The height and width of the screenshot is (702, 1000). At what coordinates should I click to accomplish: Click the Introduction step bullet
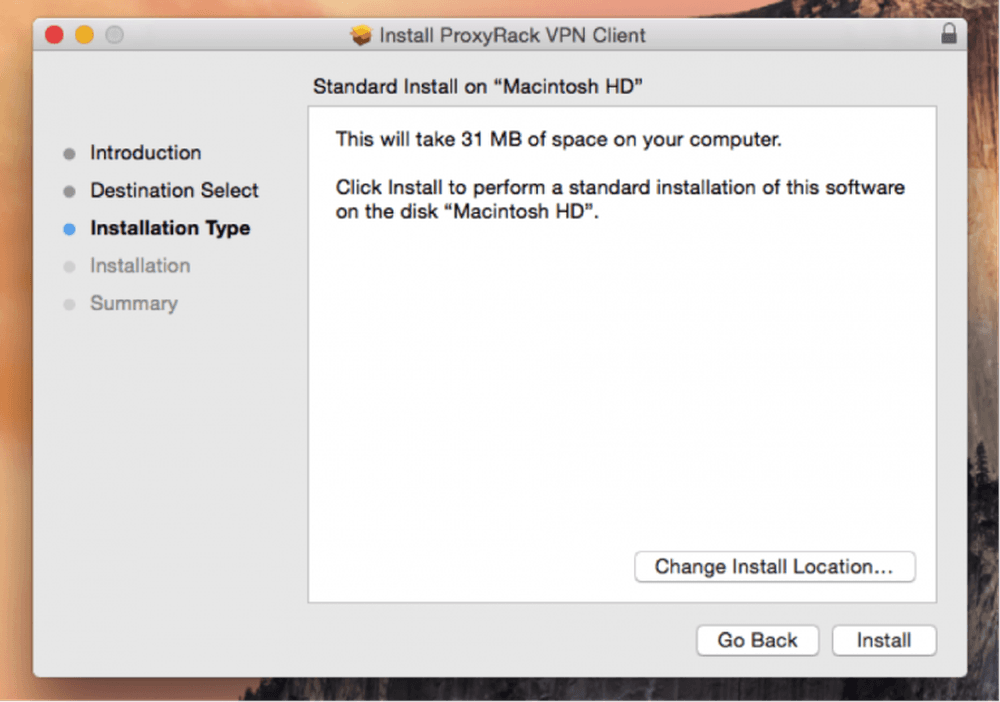click(x=70, y=154)
